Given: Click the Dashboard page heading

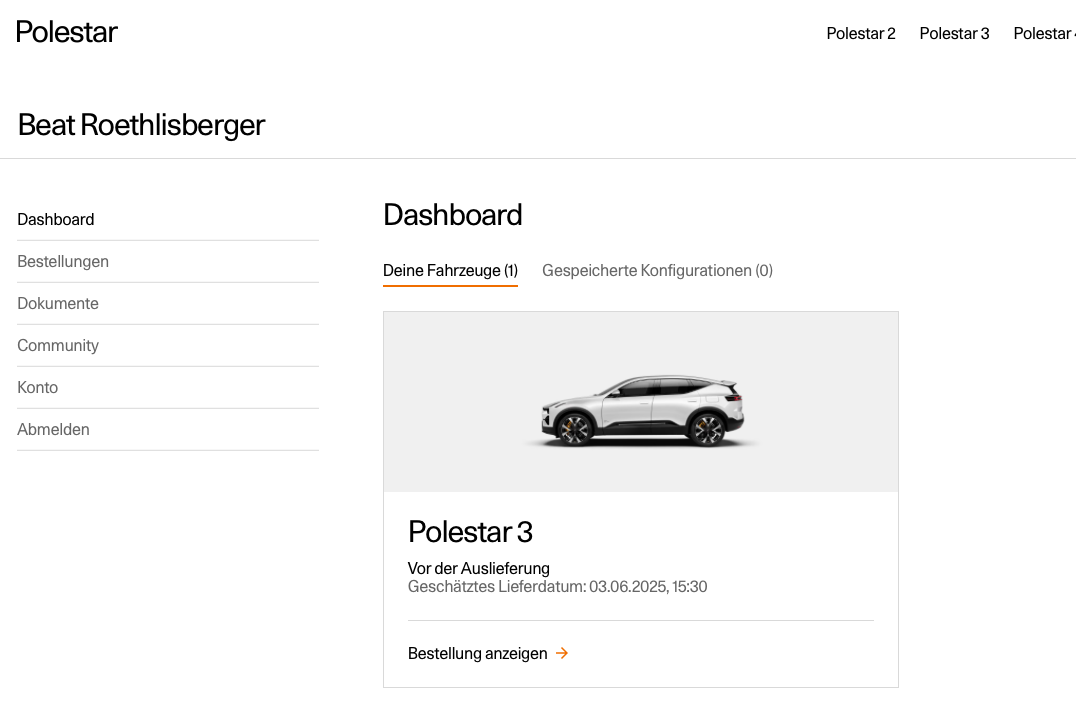Looking at the screenshot, I should click(x=452, y=215).
